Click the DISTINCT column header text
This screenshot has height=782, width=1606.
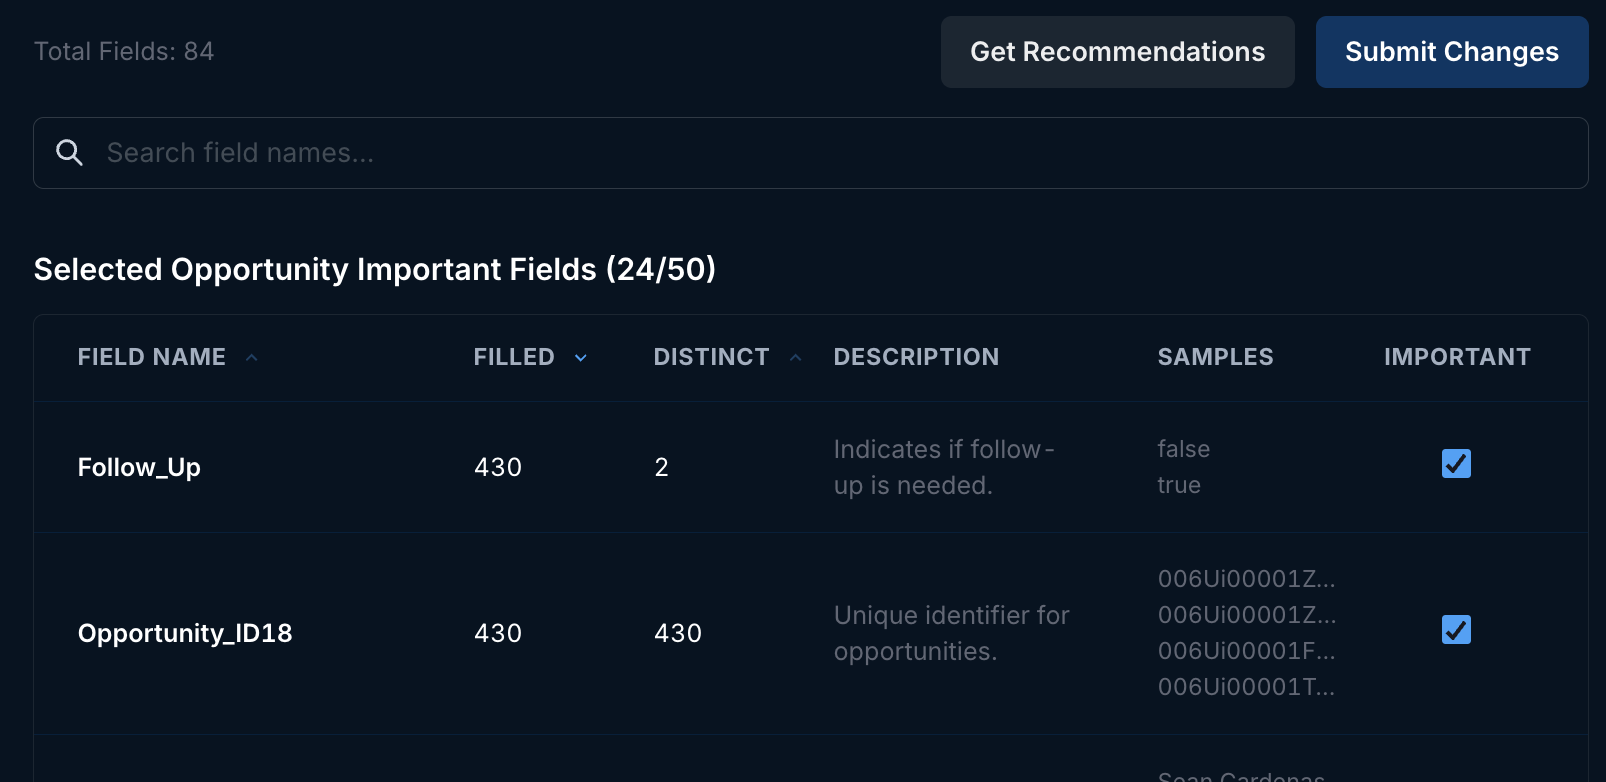[711, 357]
